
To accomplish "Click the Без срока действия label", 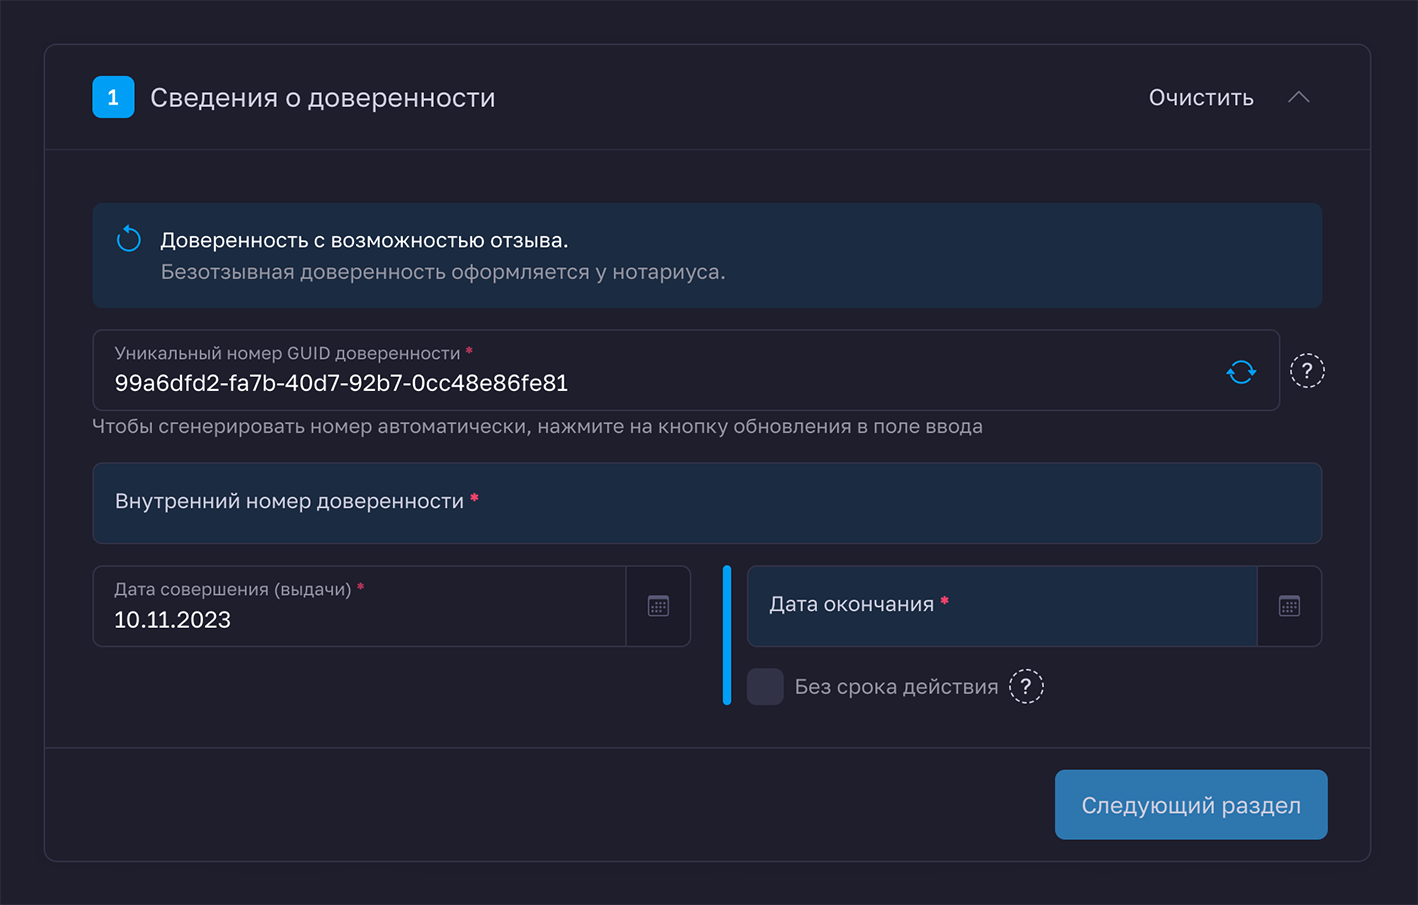I will [896, 687].
